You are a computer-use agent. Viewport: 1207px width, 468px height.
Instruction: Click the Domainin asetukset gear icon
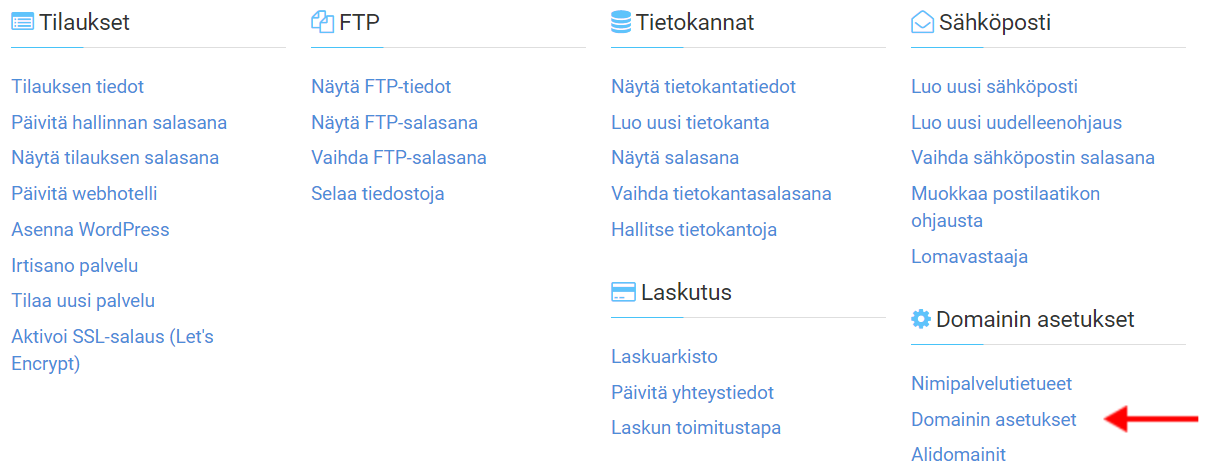(x=921, y=319)
